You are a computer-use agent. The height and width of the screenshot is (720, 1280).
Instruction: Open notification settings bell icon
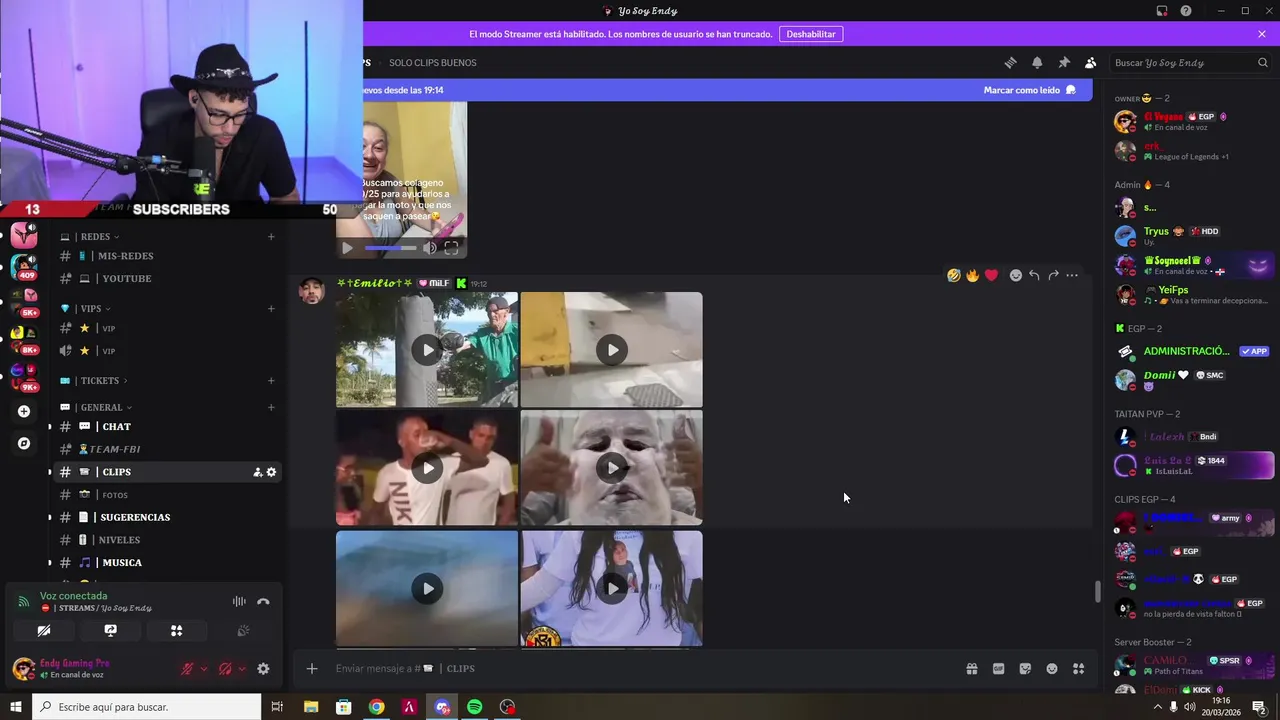[x=1037, y=62]
